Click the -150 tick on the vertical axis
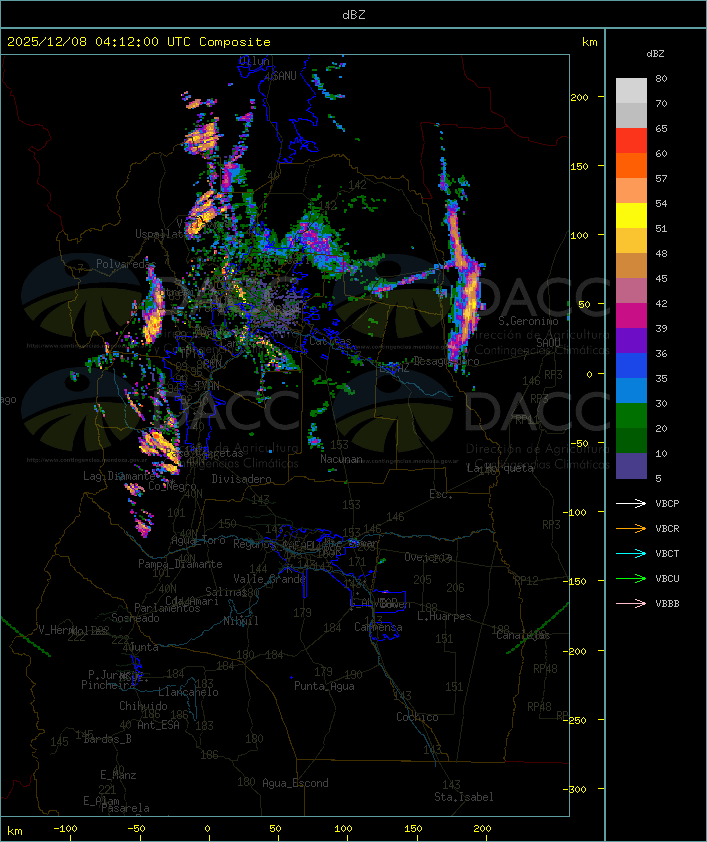707x842 pixels. pos(577,581)
